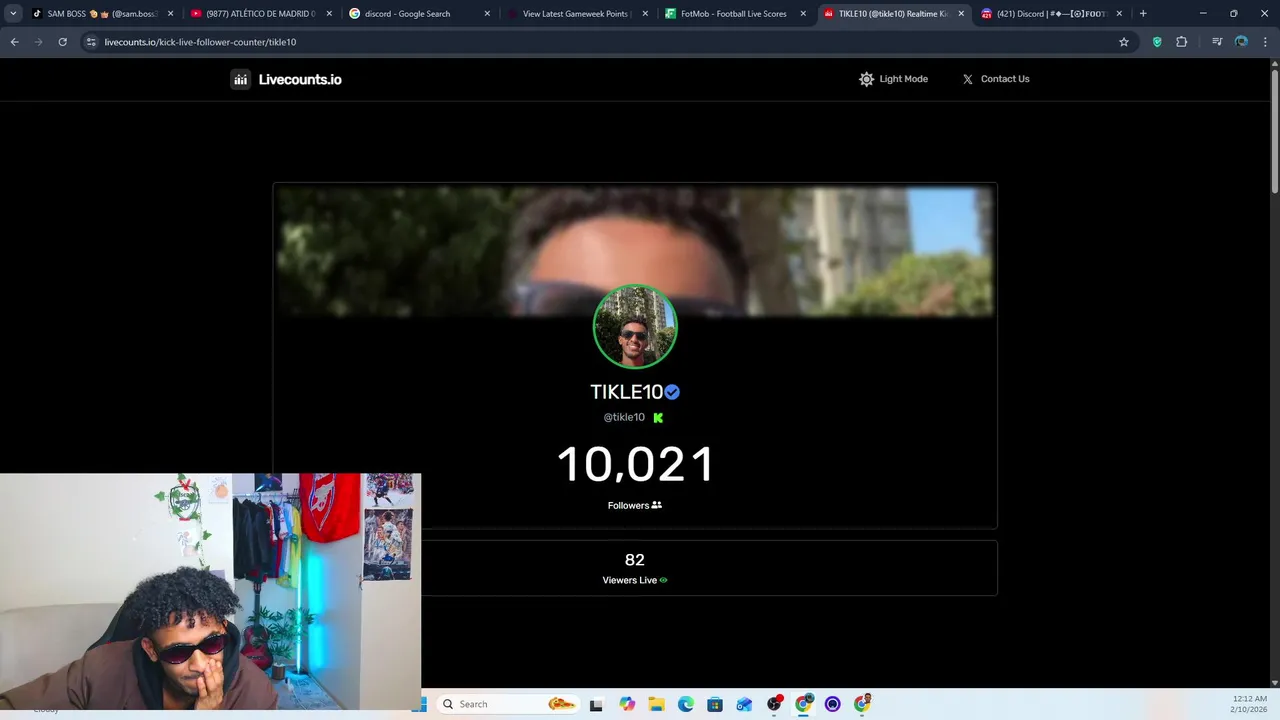Click the blue verified badge beside TIKLE10
This screenshot has width=1280, height=720.
tap(672, 392)
